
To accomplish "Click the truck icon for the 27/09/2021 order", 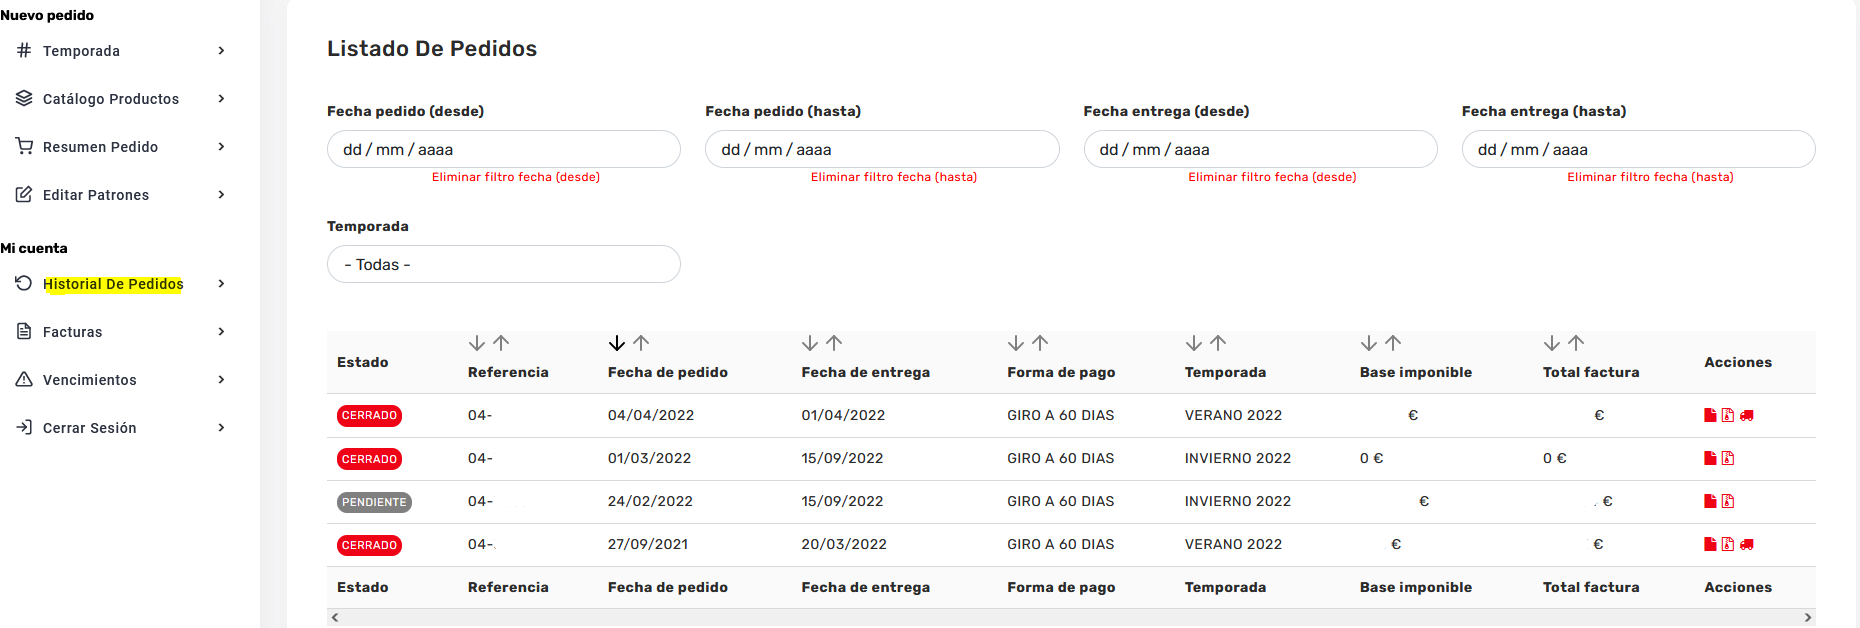I will click(1746, 544).
